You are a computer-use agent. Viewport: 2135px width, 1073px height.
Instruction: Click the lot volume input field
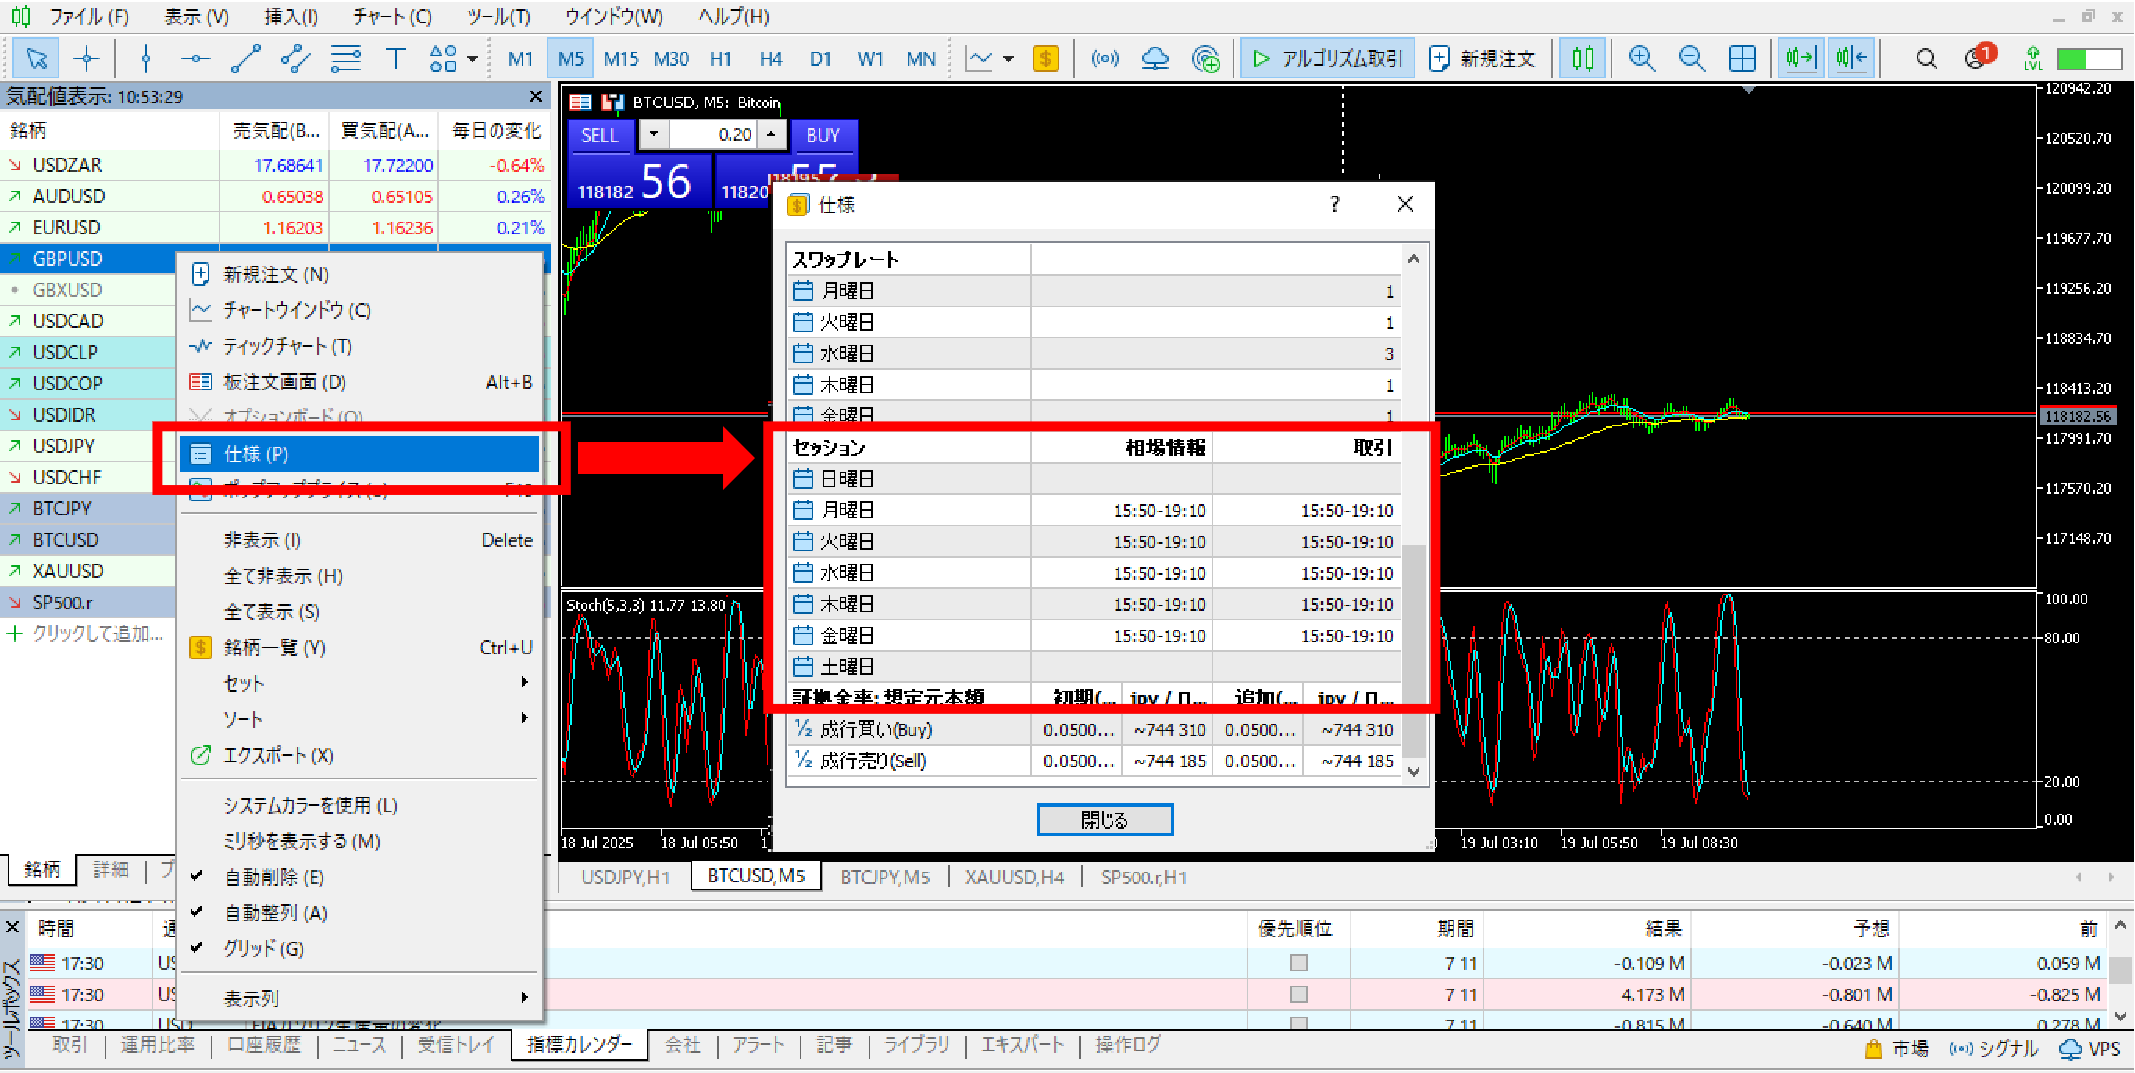[714, 135]
